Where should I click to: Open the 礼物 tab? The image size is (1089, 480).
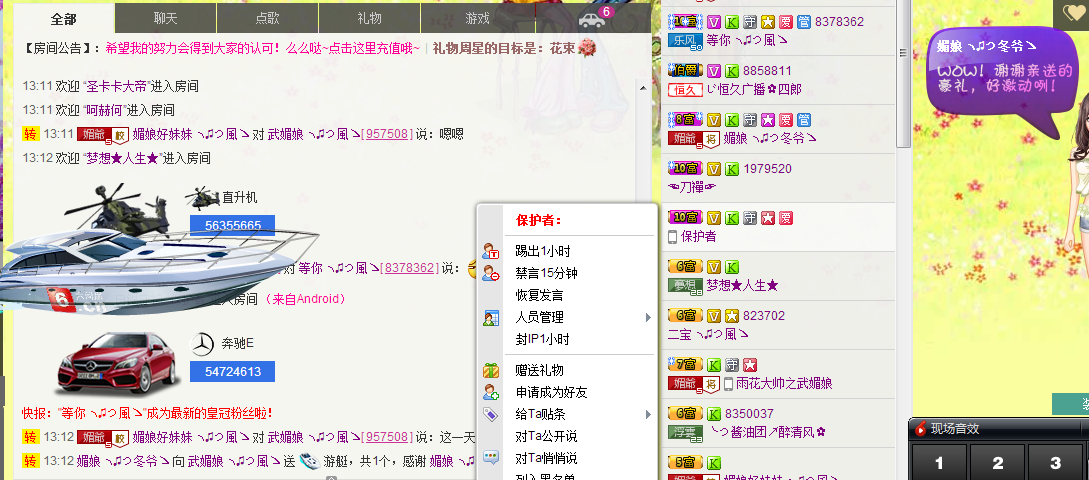pyautogui.click(x=369, y=19)
